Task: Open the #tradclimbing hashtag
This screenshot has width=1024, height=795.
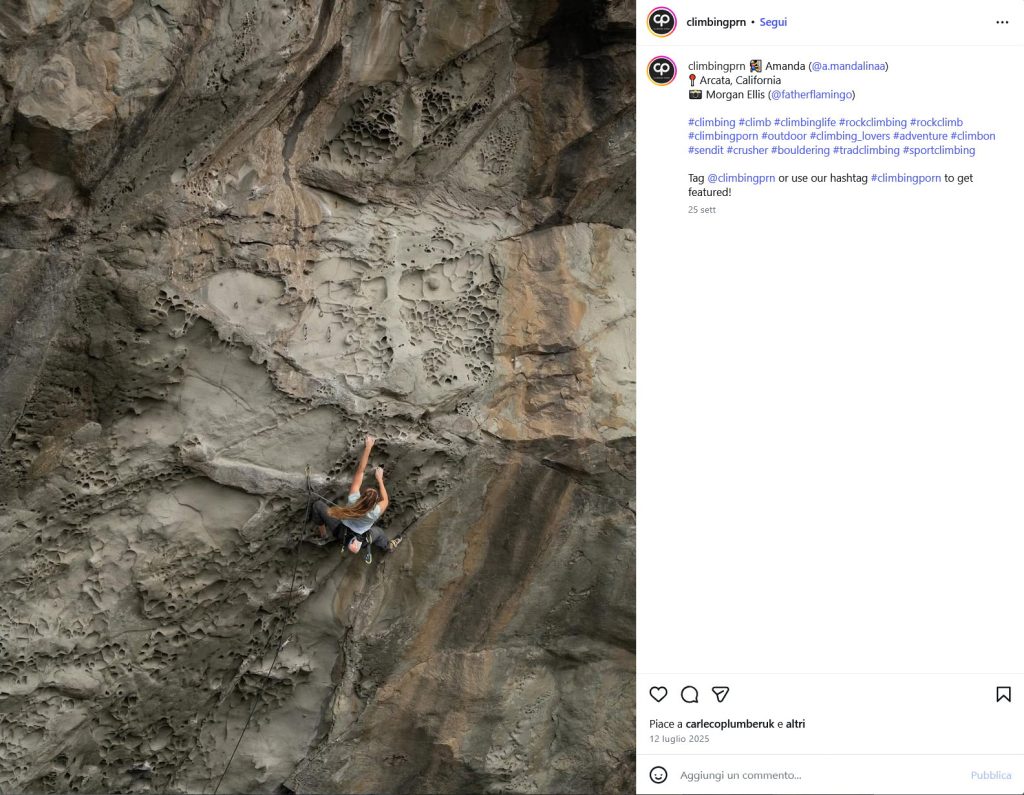Action: point(866,150)
